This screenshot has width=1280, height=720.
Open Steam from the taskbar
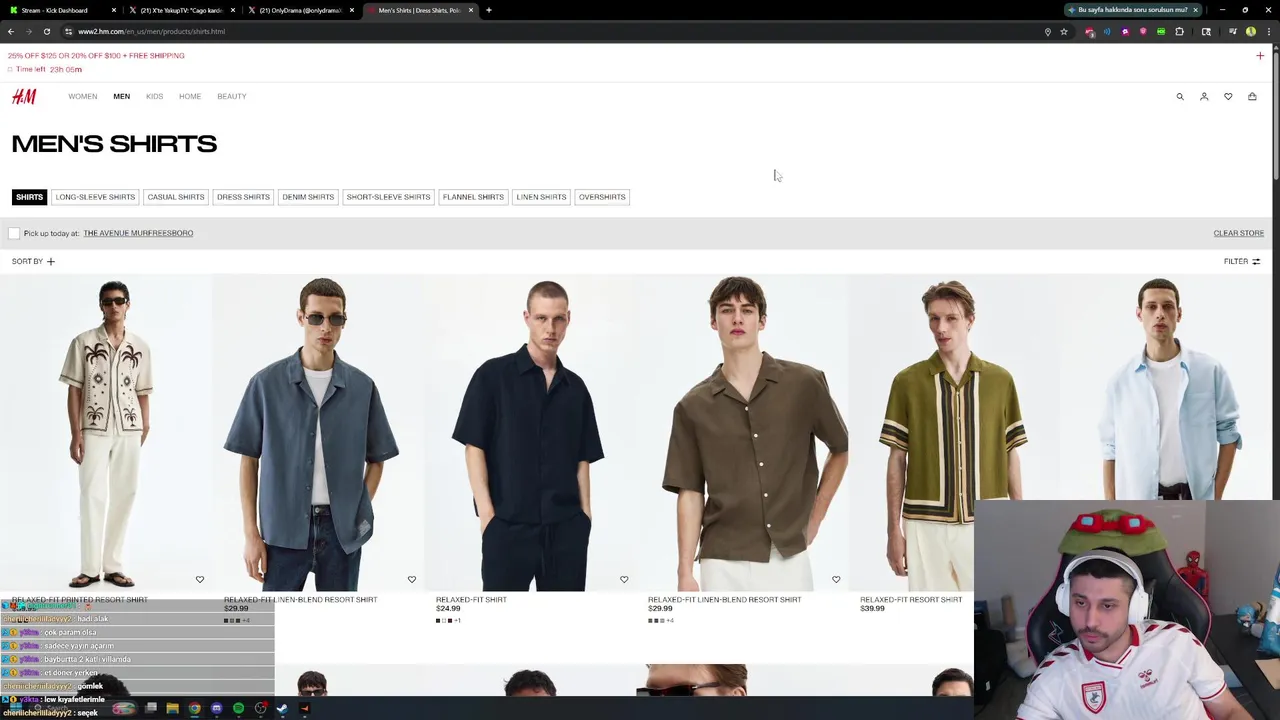click(282, 709)
